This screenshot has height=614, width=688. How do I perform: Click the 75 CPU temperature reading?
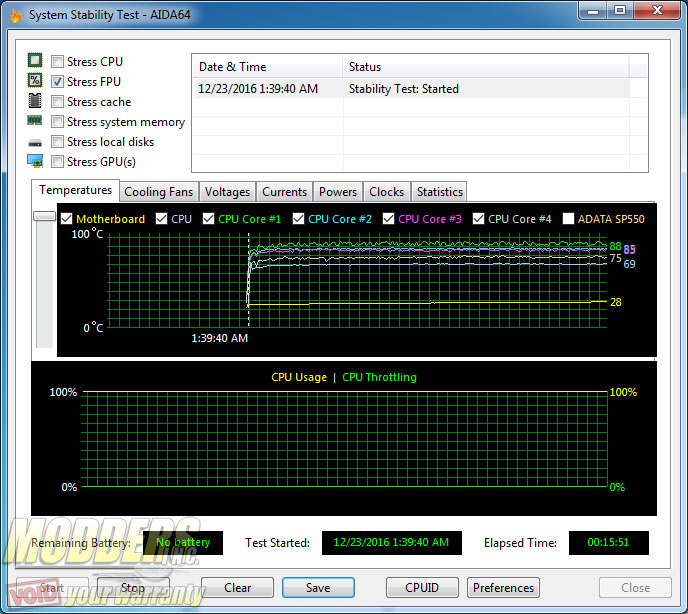616,259
